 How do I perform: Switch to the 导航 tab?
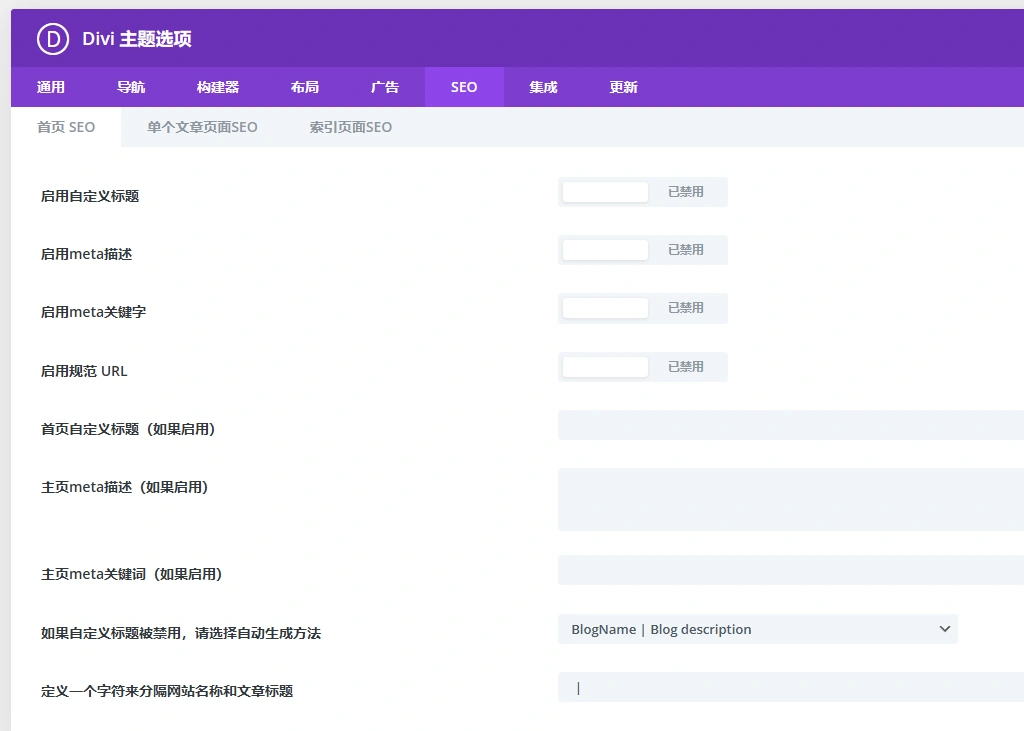[131, 87]
